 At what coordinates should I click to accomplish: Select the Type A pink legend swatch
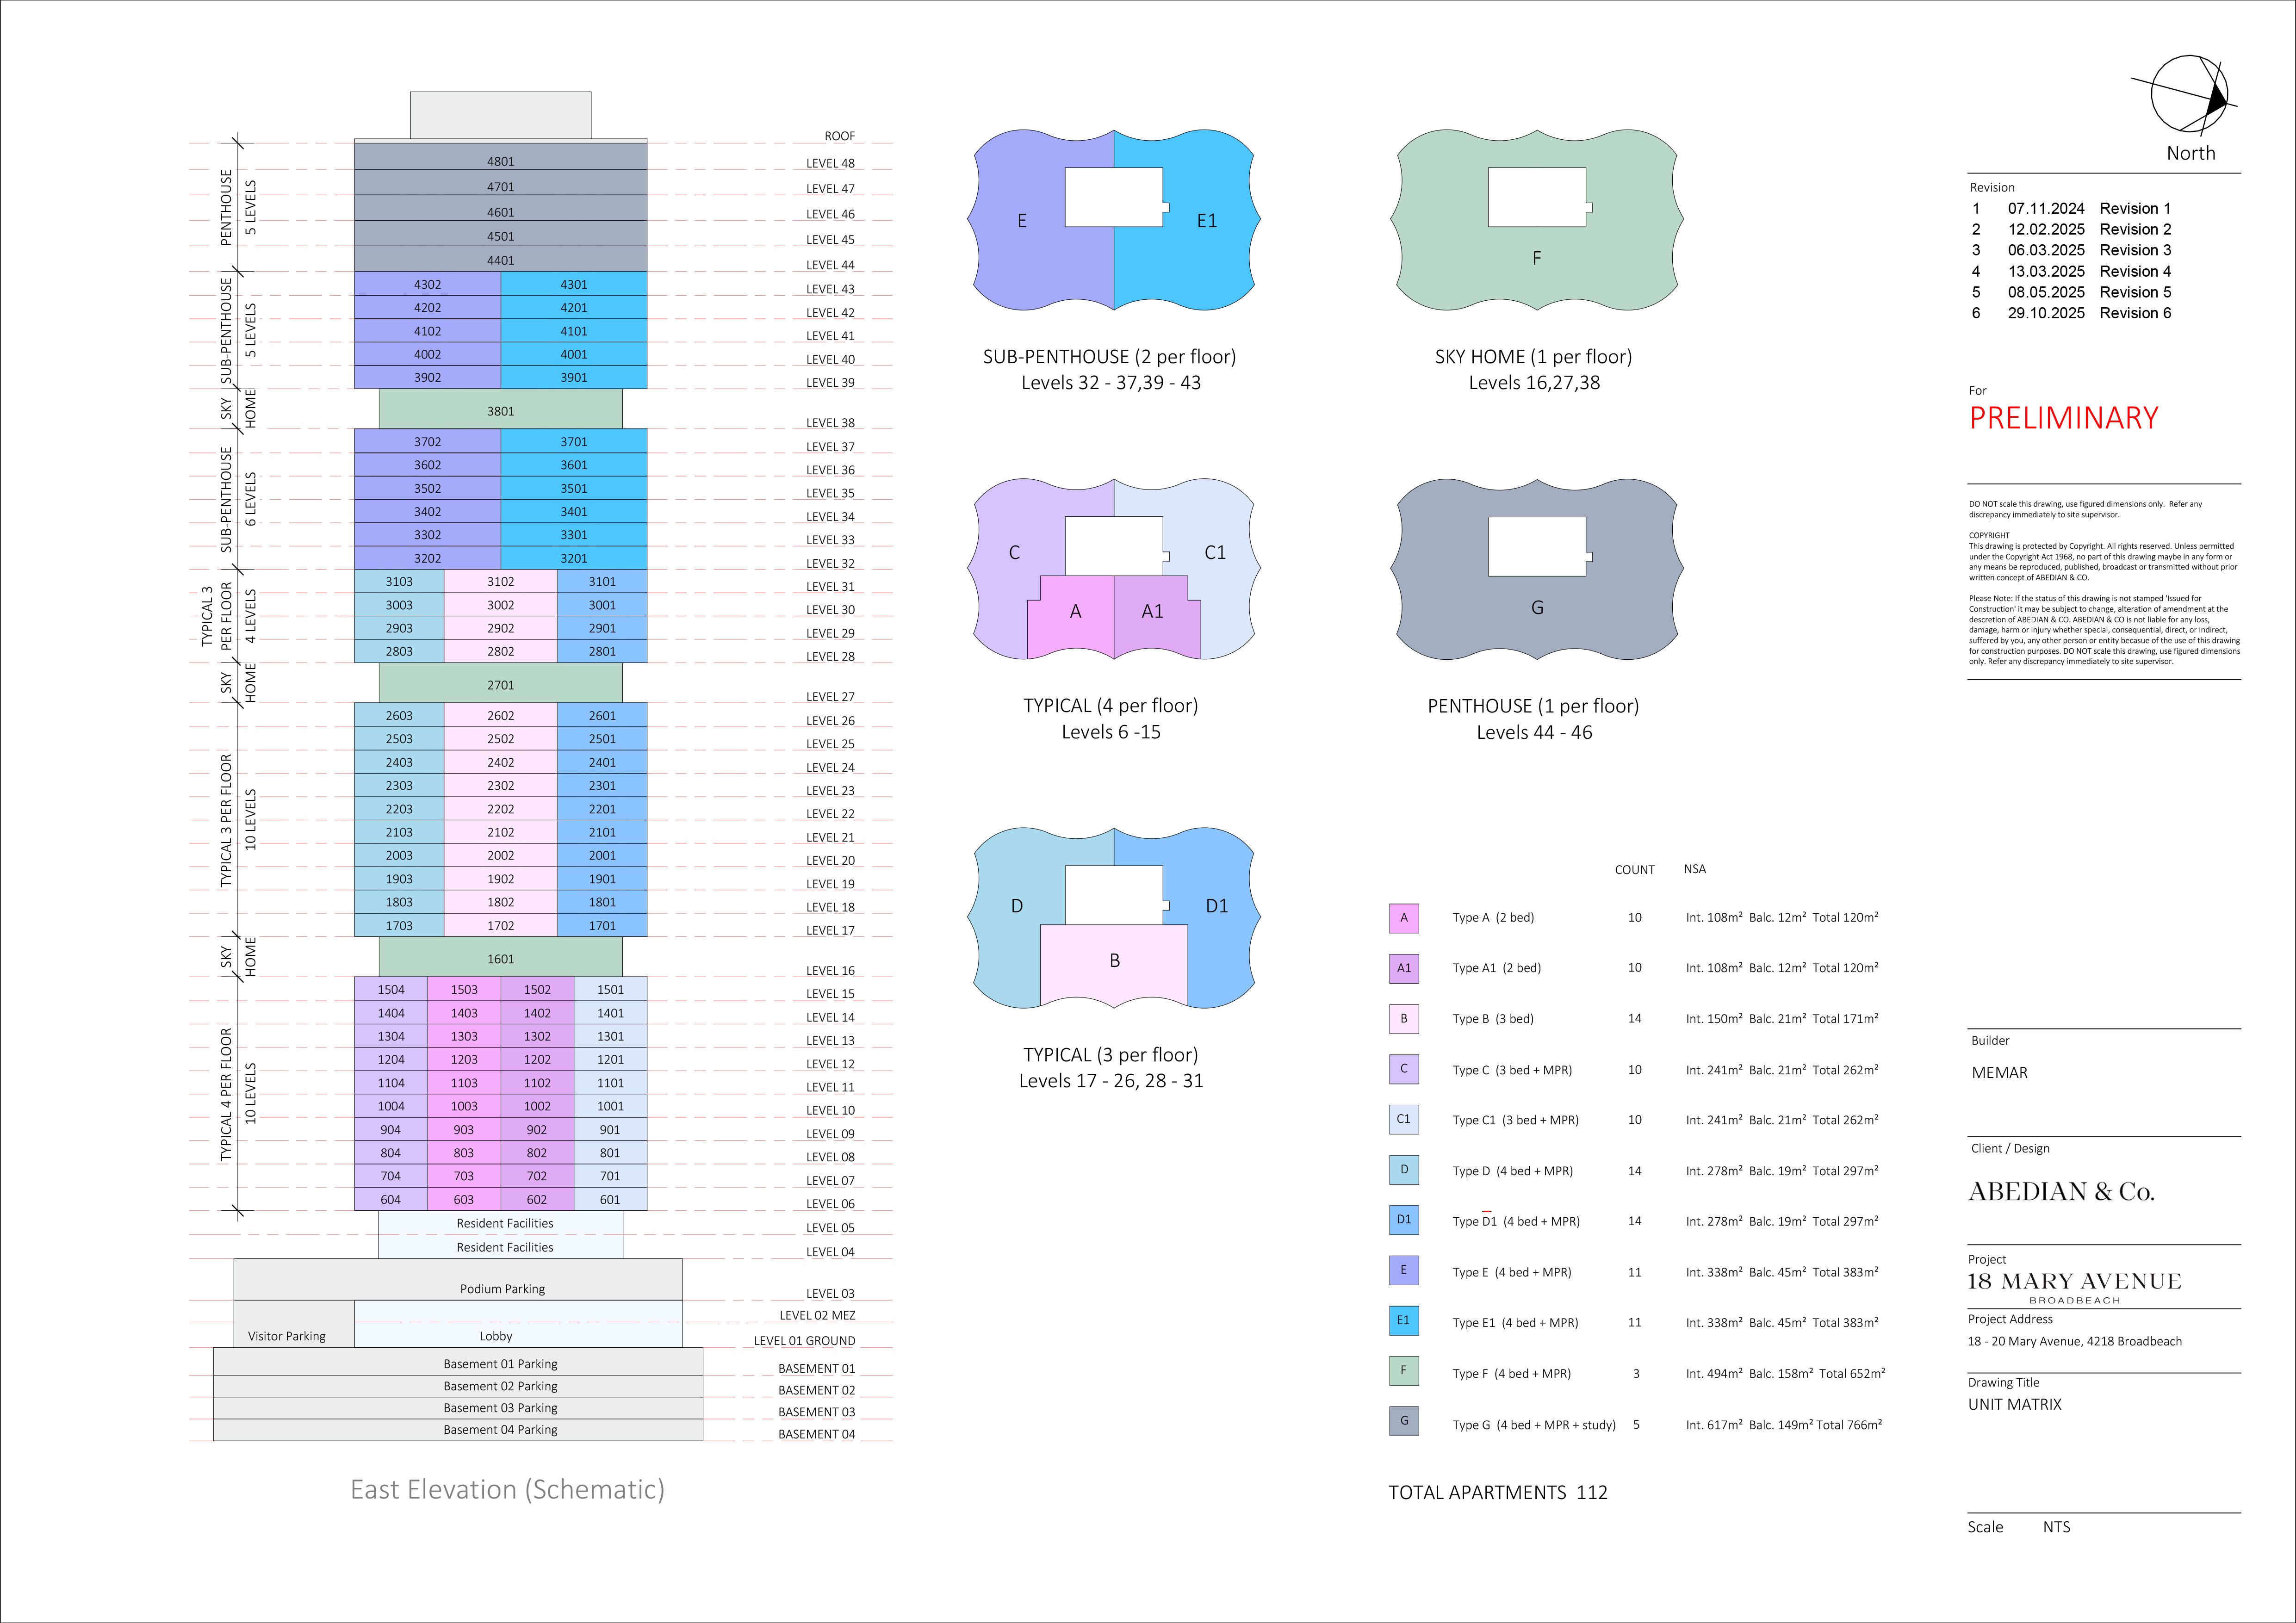[x=1403, y=918]
